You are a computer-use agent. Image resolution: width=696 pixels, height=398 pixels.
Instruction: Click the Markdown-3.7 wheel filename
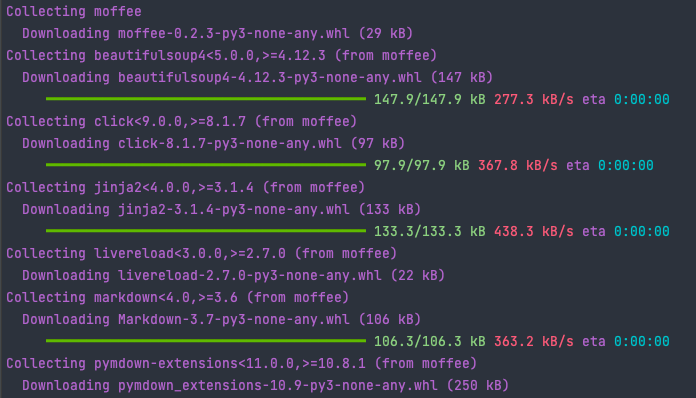coord(233,319)
